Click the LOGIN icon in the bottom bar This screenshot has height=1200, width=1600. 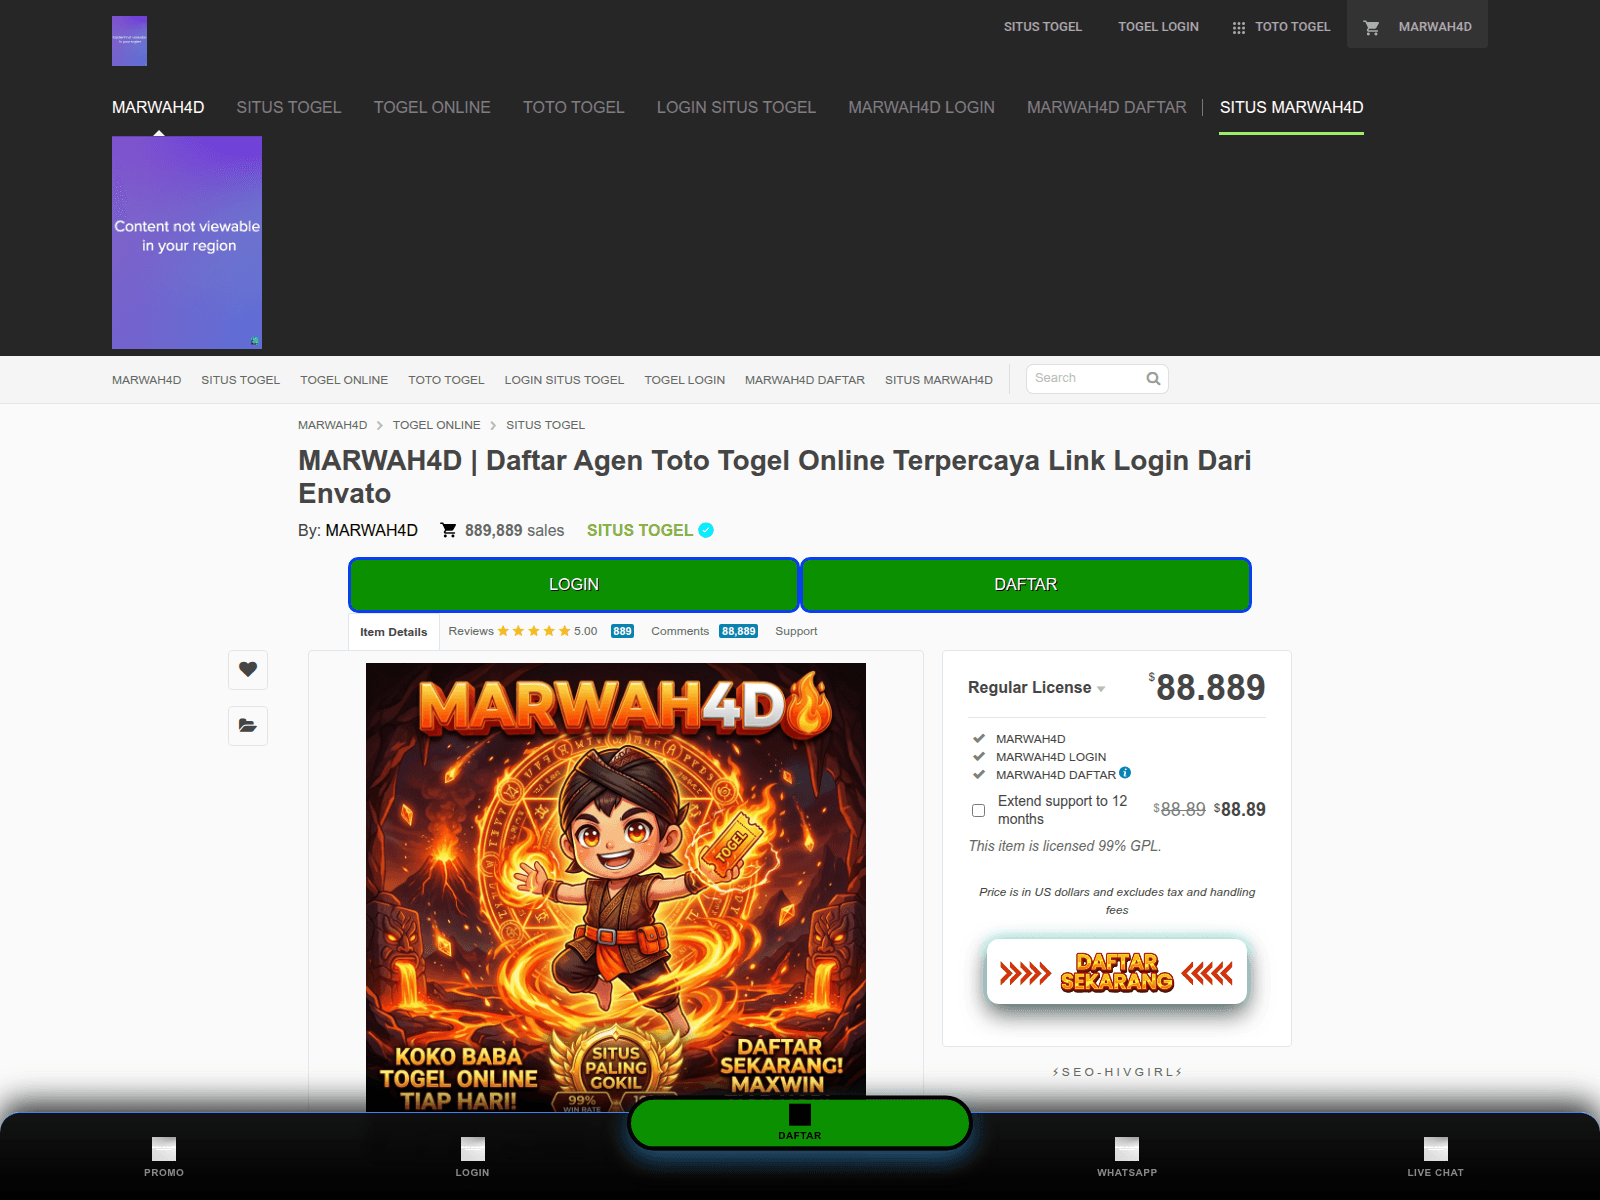(x=473, y=1149)
